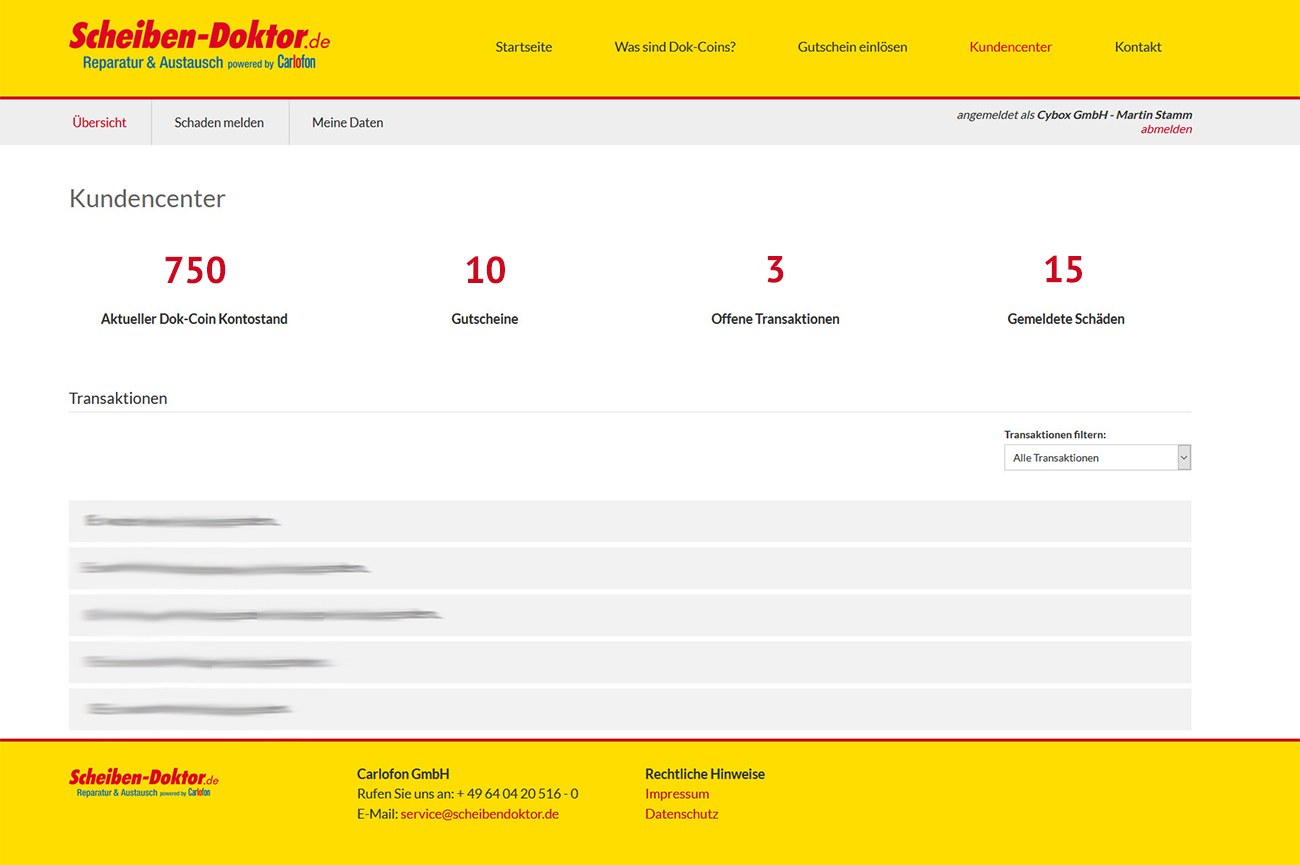The width and height of the screenshot is (1300, 865).
Task: Go to Was sind Dok-Coins? page
Action: (675, 47)
